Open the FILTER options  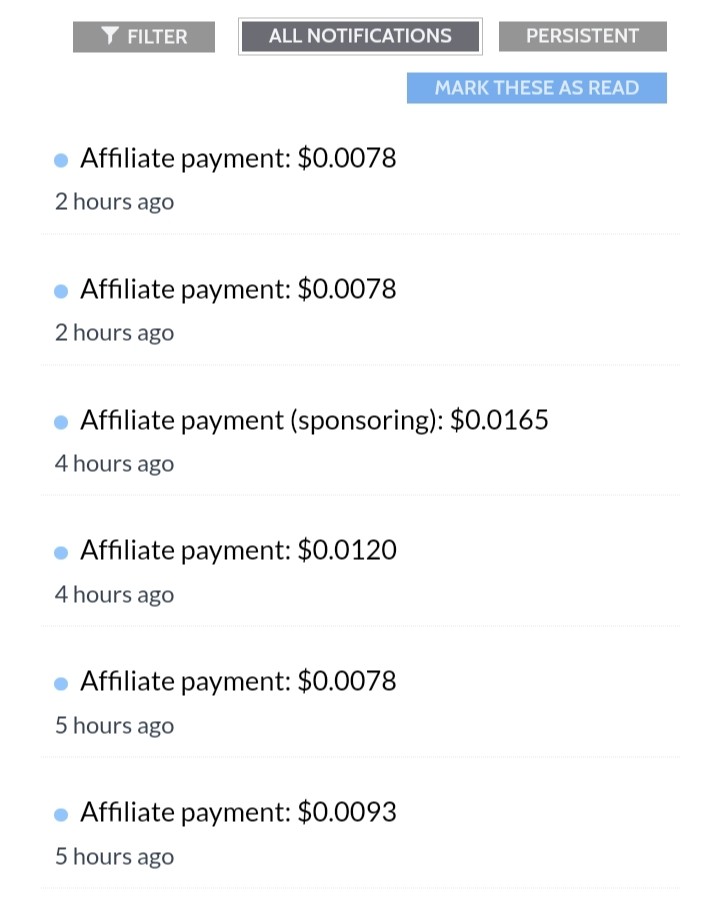coord(144,36)
